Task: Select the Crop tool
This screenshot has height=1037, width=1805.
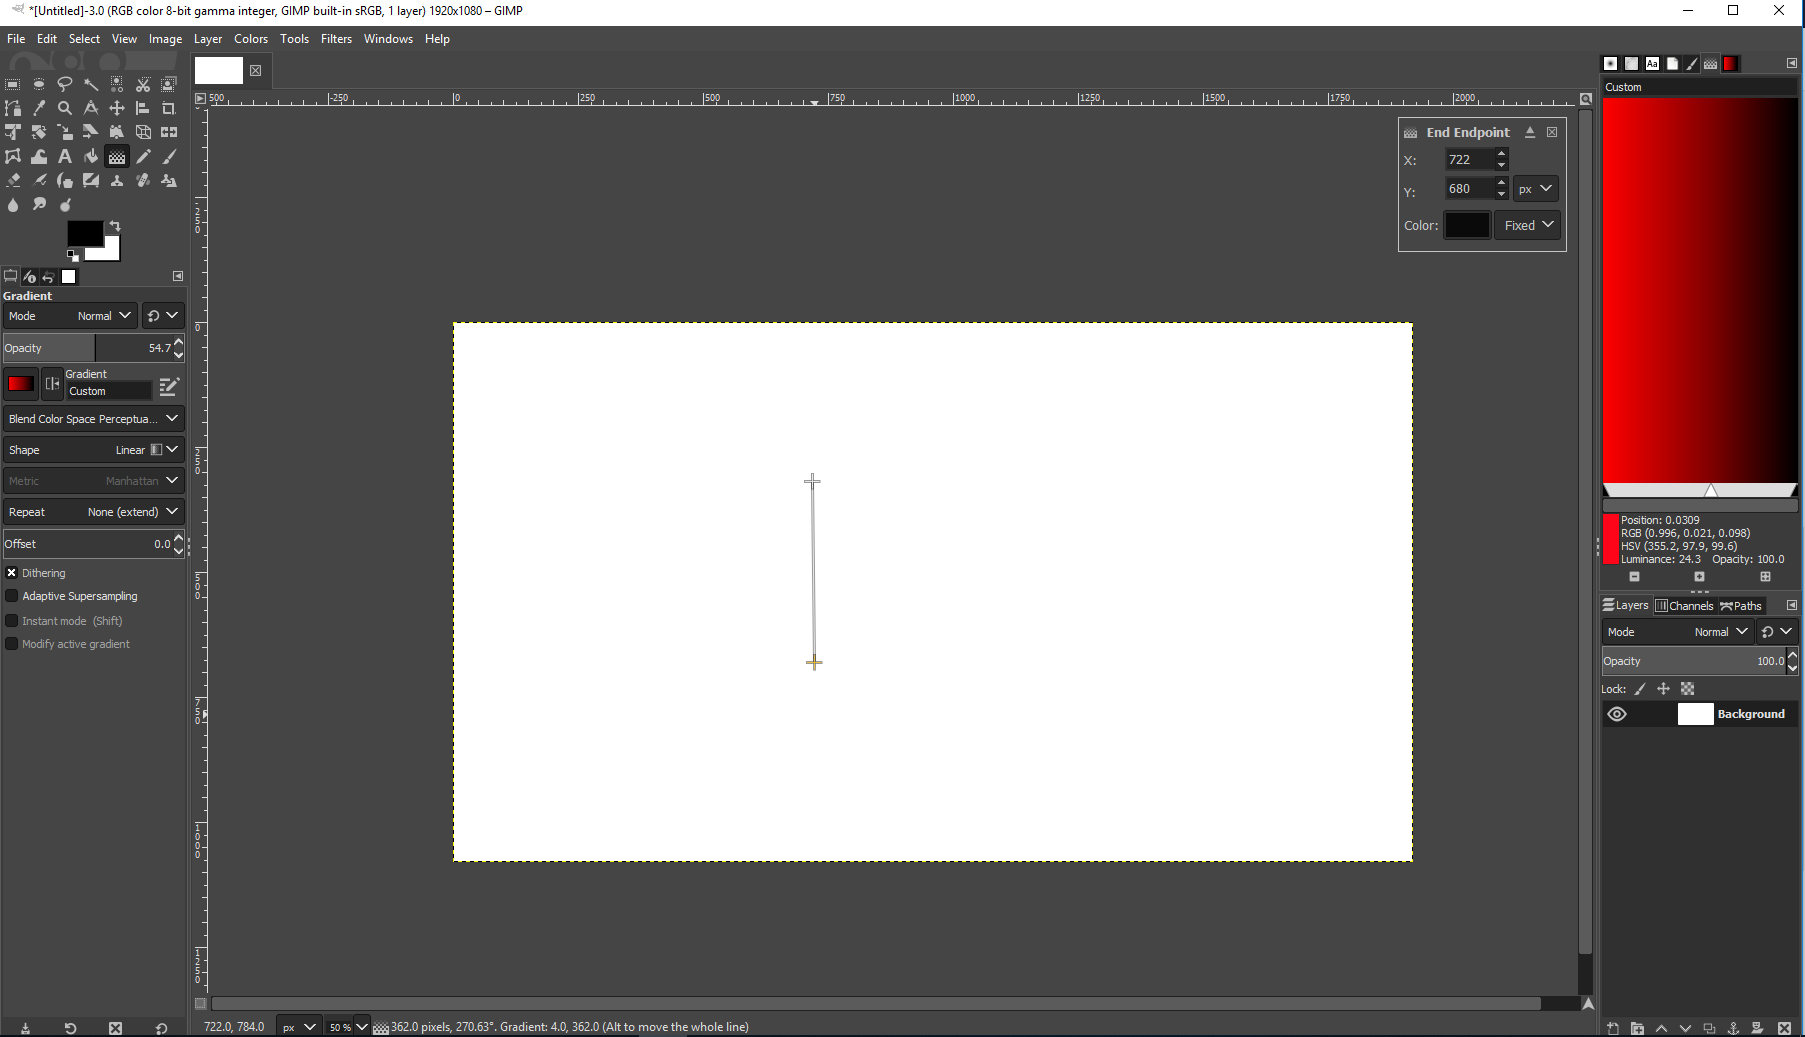Action: coord(169,108)
